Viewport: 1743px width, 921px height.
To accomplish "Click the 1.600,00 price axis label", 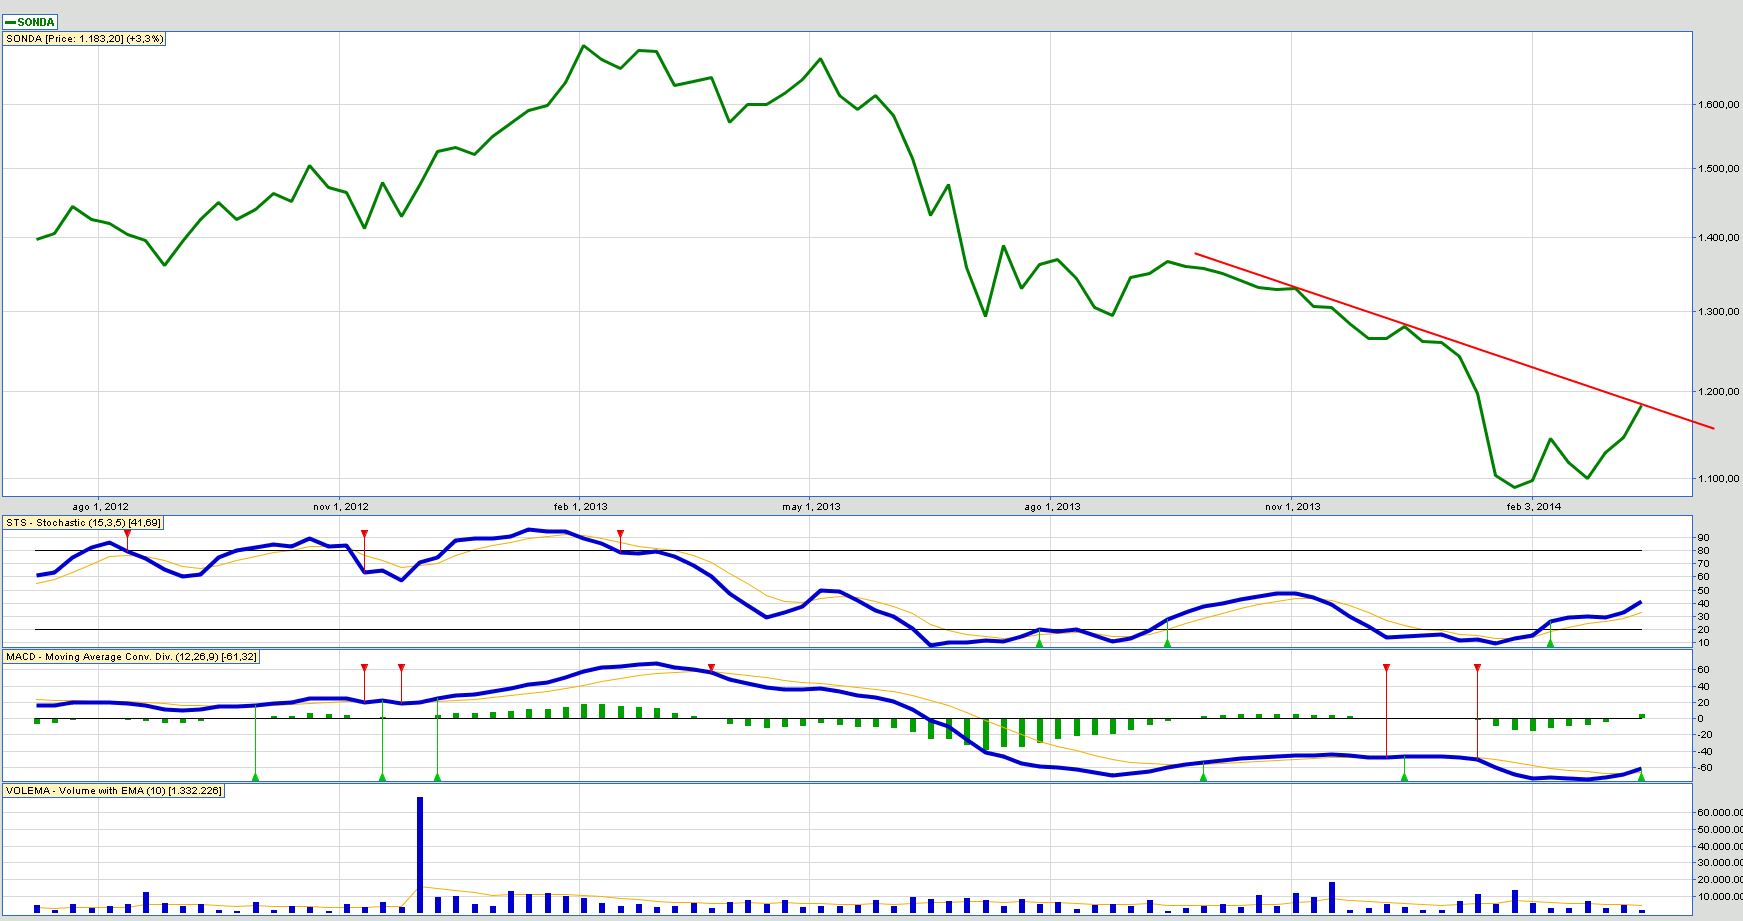I will (x=1718, y=104).
